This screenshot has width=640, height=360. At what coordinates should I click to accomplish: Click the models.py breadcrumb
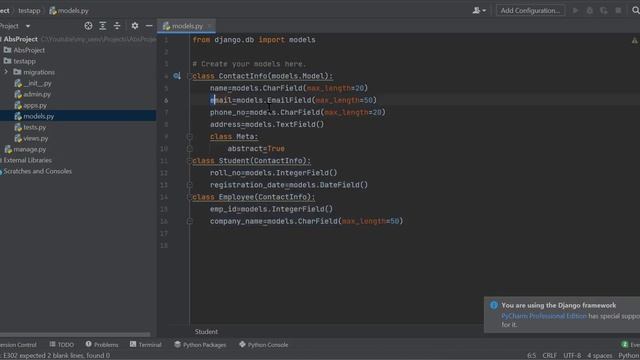pos(69,11)
